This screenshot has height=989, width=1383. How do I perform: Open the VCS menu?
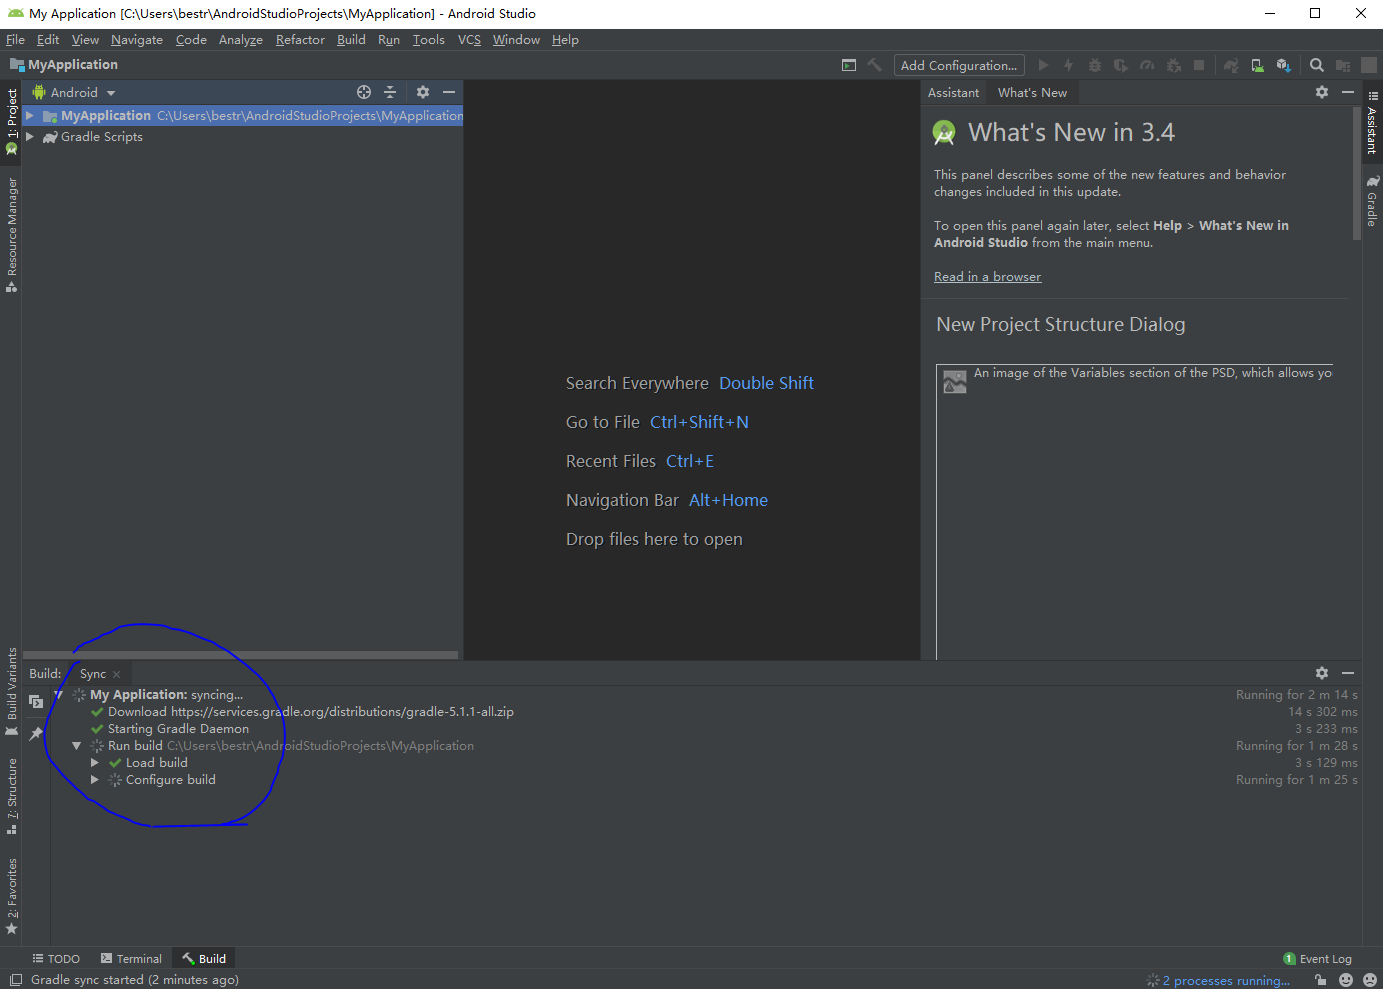[469, 40]
